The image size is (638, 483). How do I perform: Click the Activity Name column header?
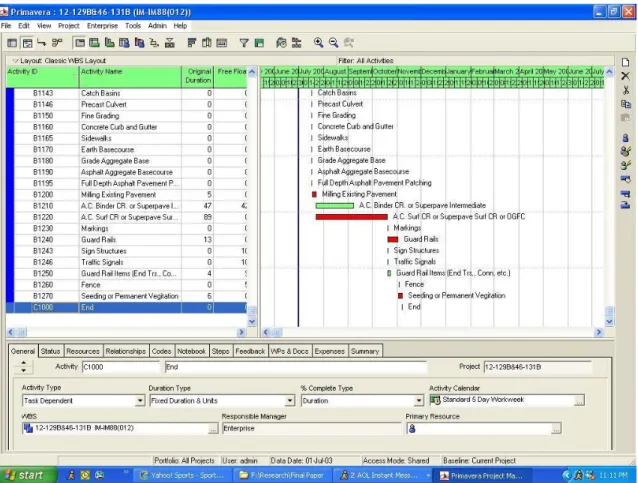tap(130, 76)
